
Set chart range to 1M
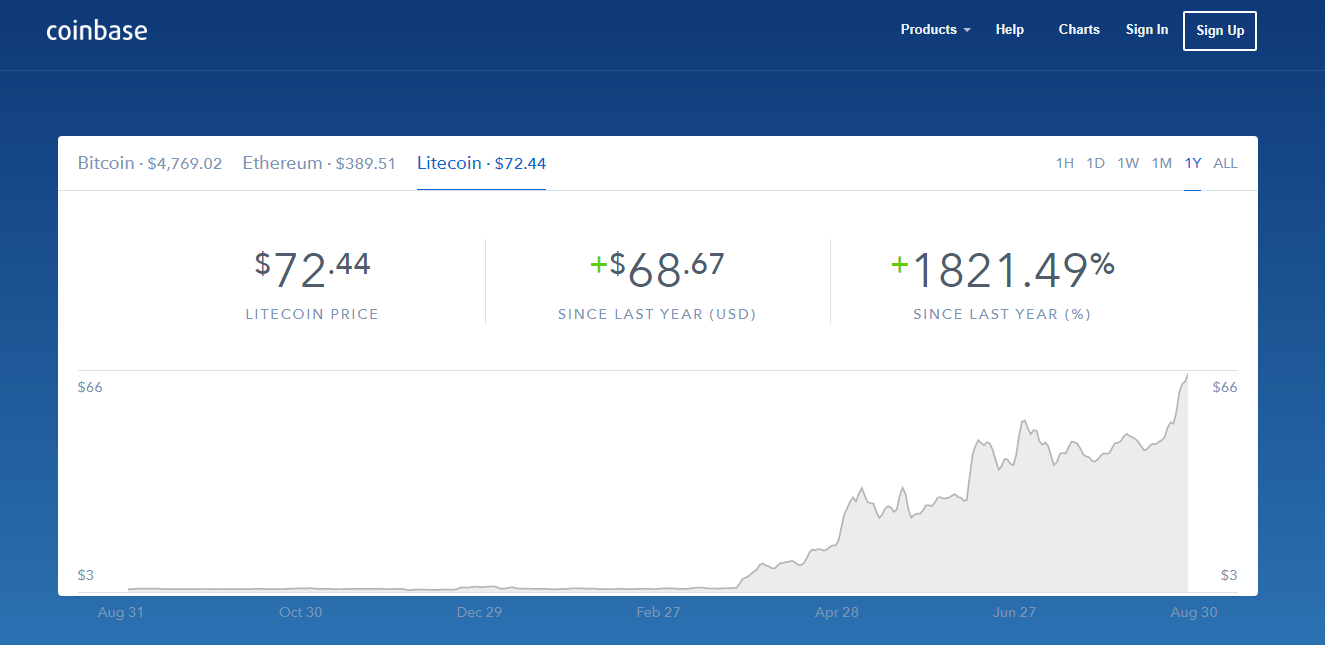point(1161,163)
